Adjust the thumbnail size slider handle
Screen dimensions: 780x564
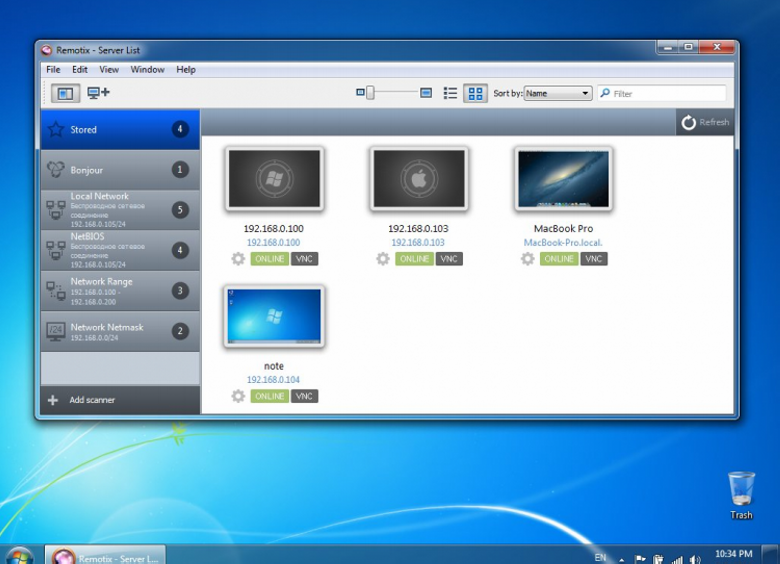370,93
